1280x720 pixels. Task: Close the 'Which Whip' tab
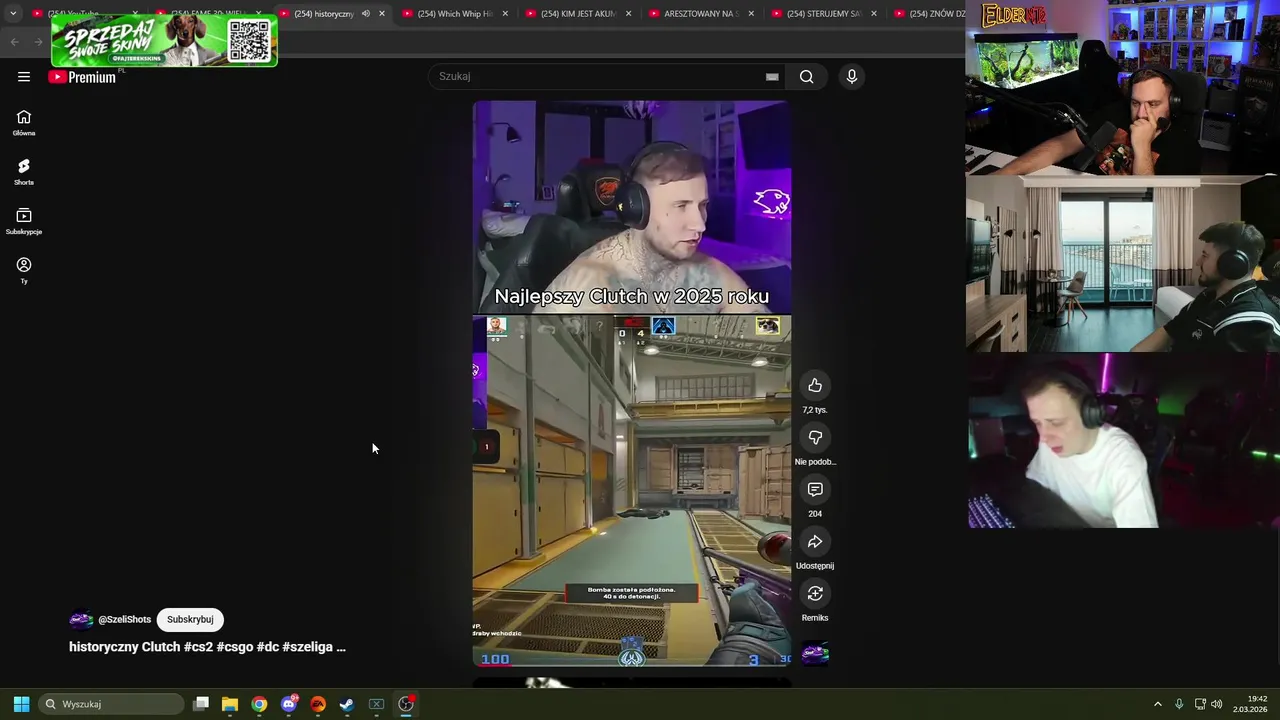point(505,14)
